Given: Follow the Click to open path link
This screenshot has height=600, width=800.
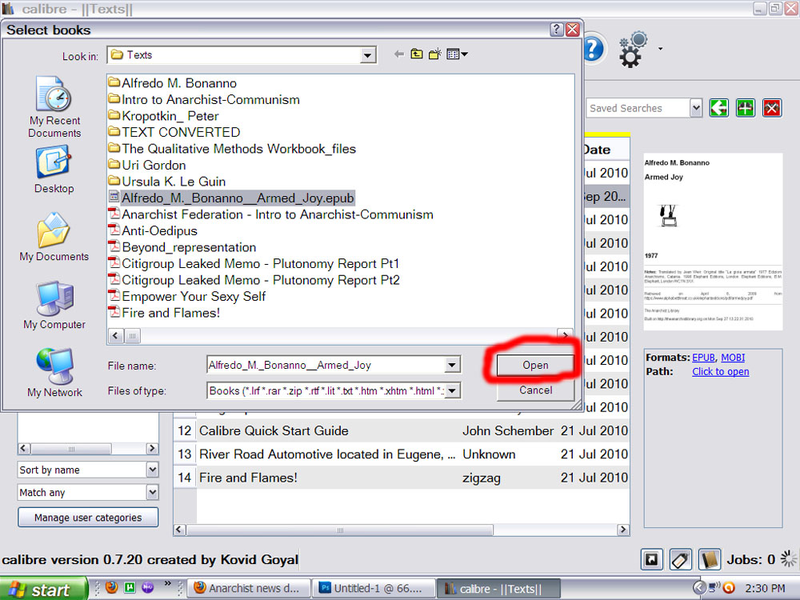Looking at the screenshot, I should tap(720, 372).
